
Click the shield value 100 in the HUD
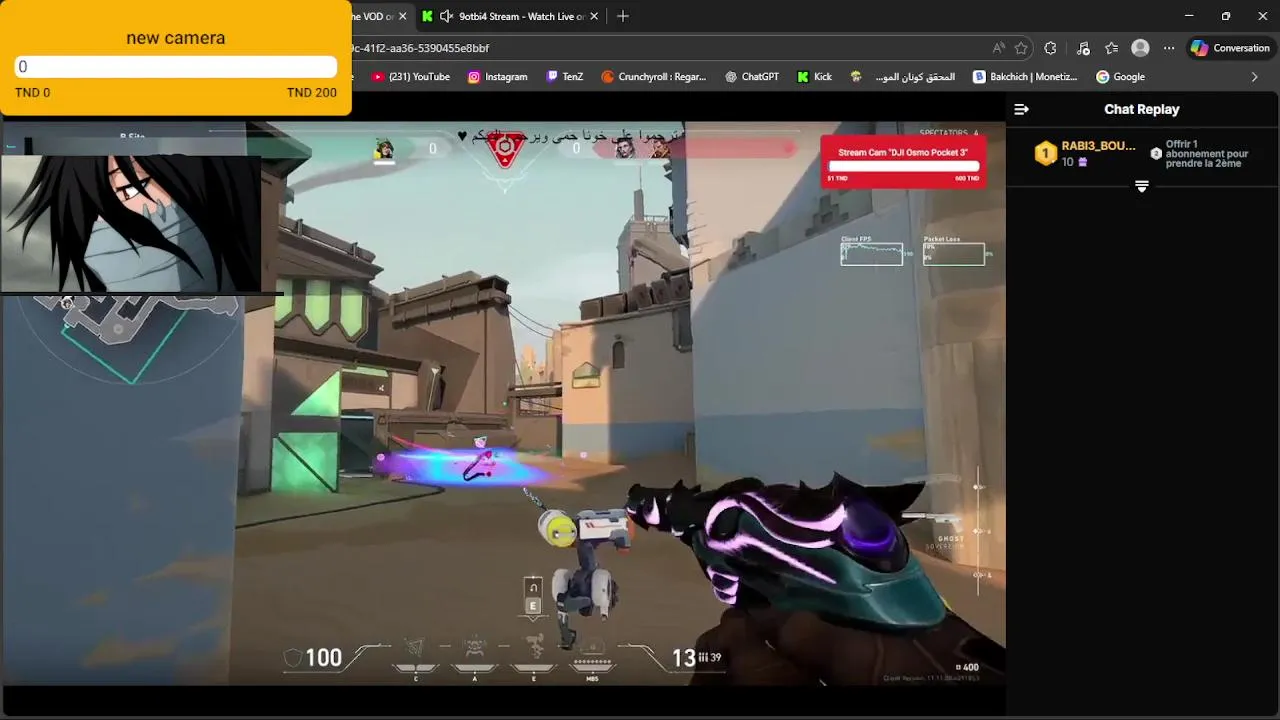tap(323, 657)
